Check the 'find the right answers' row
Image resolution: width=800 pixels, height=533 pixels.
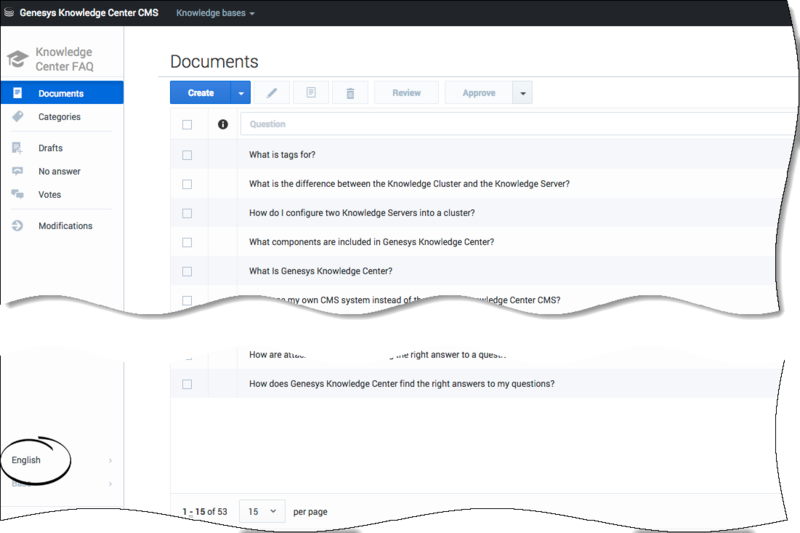pos(187,384)
